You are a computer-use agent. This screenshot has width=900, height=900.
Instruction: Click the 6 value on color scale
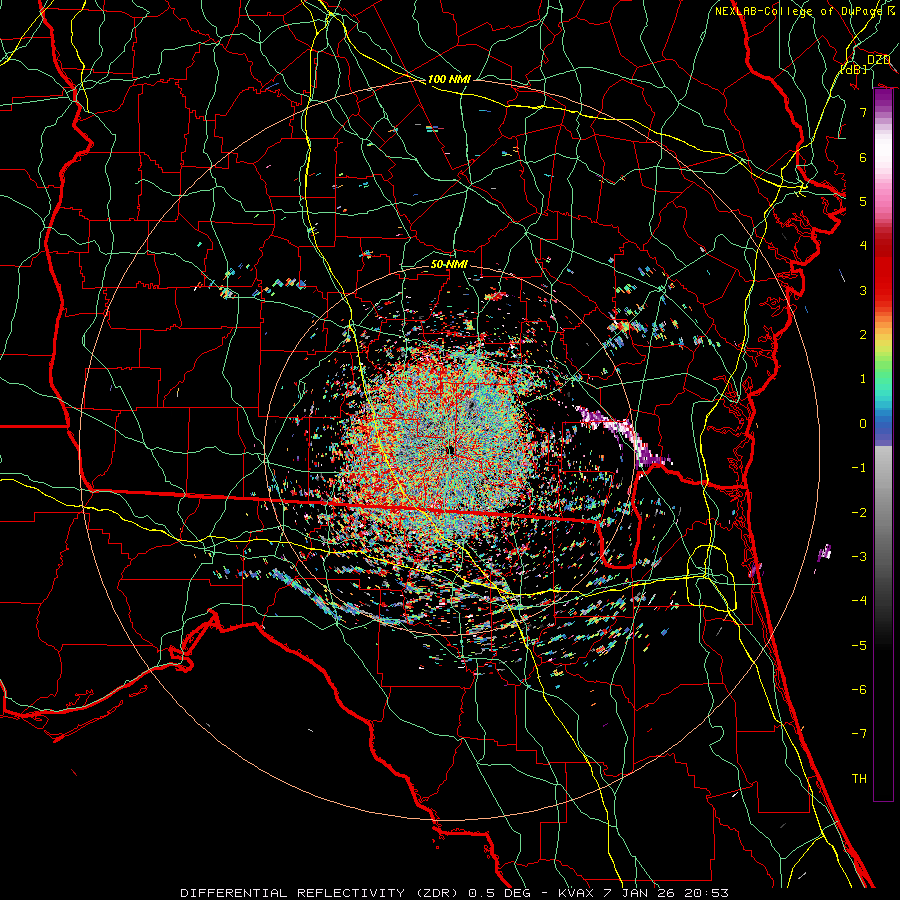click(x=863, y=157)
